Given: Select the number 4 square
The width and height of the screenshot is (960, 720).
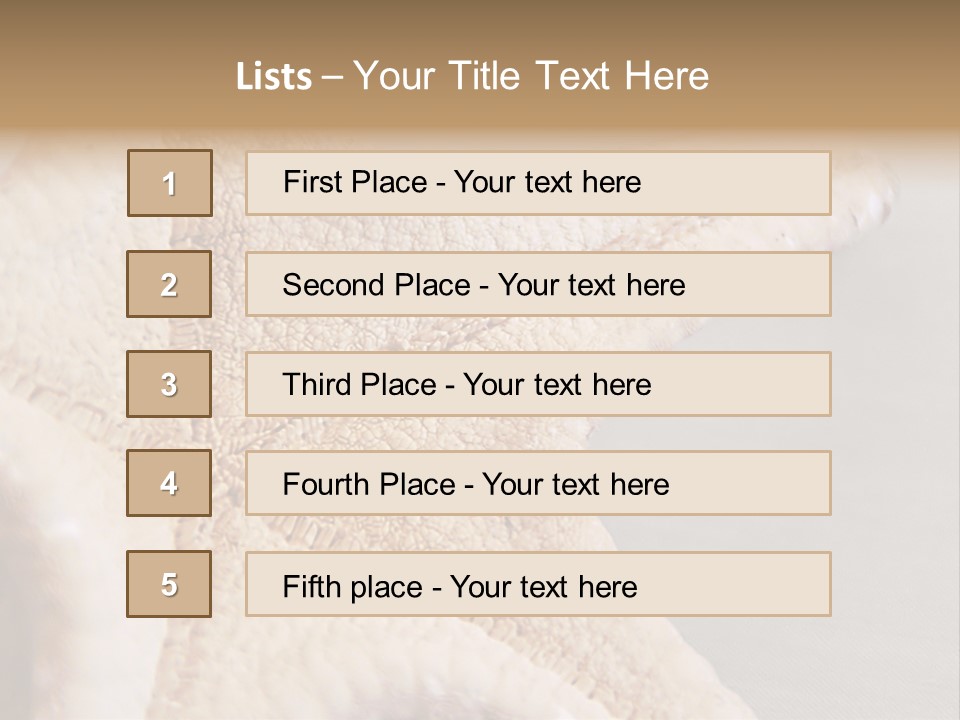Looking at the screenshot, I should 169,483.
